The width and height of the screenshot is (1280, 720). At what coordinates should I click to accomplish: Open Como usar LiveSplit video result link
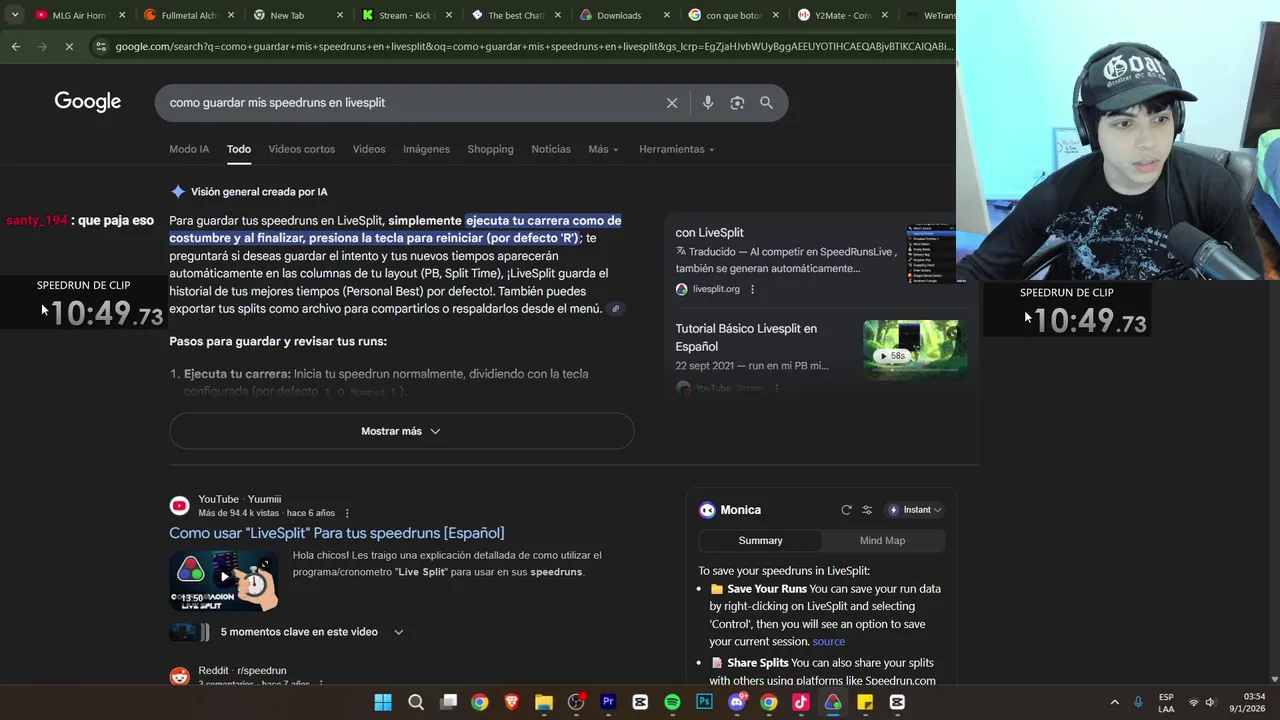point(337,533)
